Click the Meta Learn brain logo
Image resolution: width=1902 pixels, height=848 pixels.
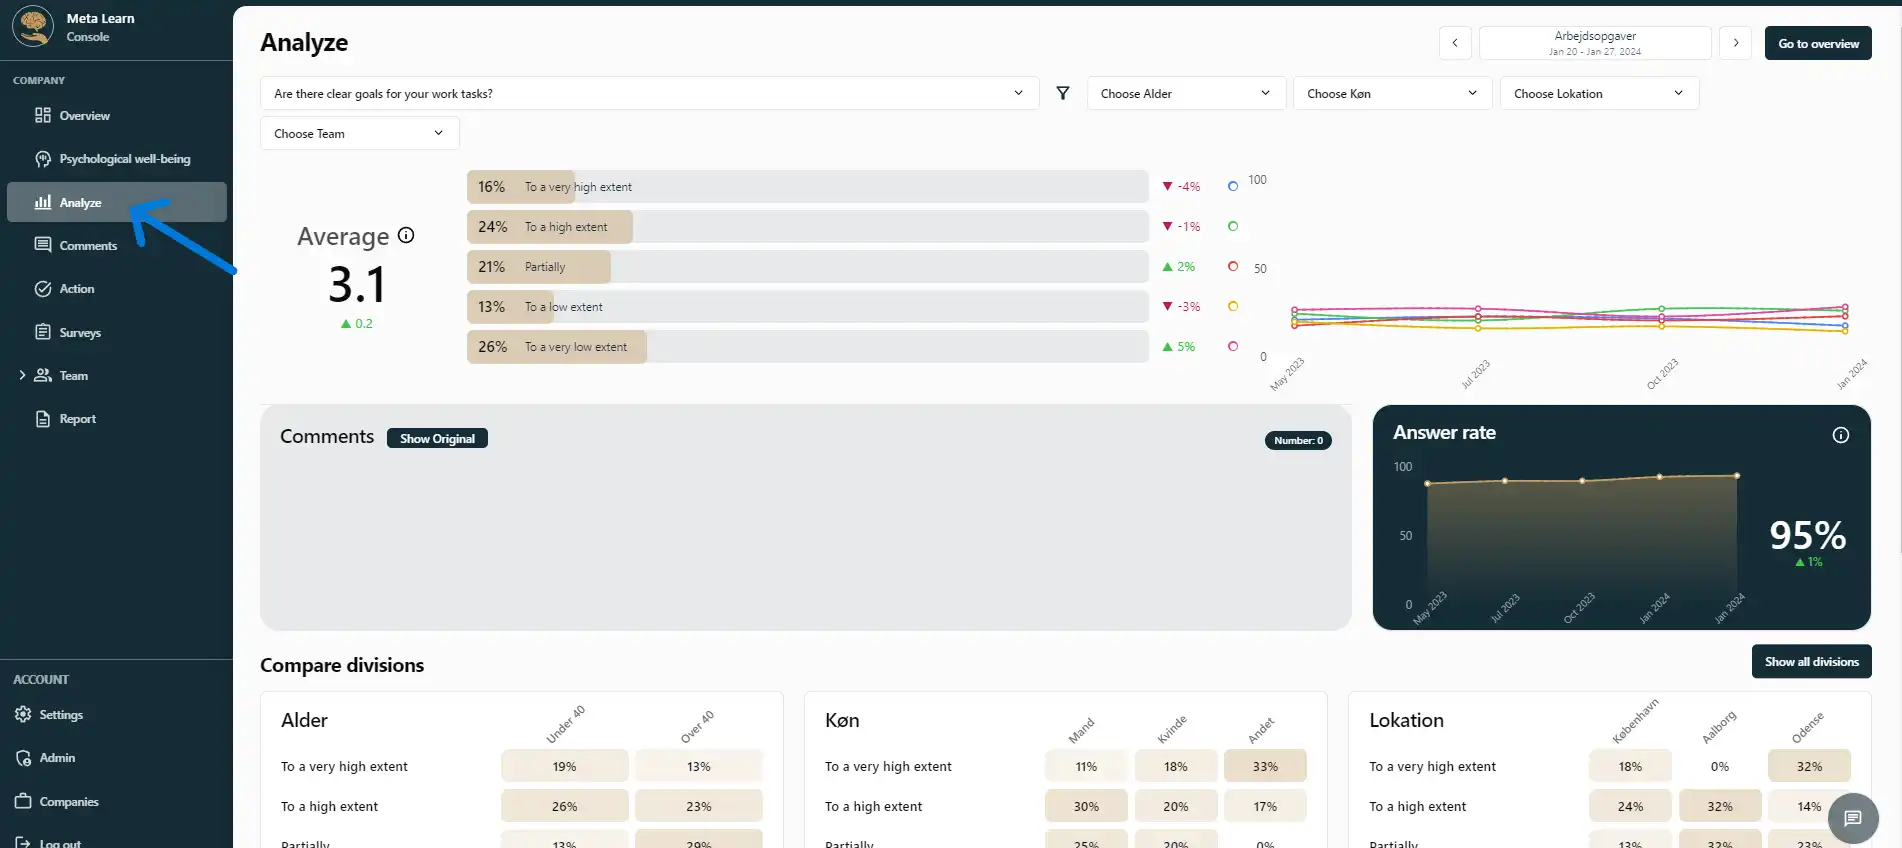point(33,27)
